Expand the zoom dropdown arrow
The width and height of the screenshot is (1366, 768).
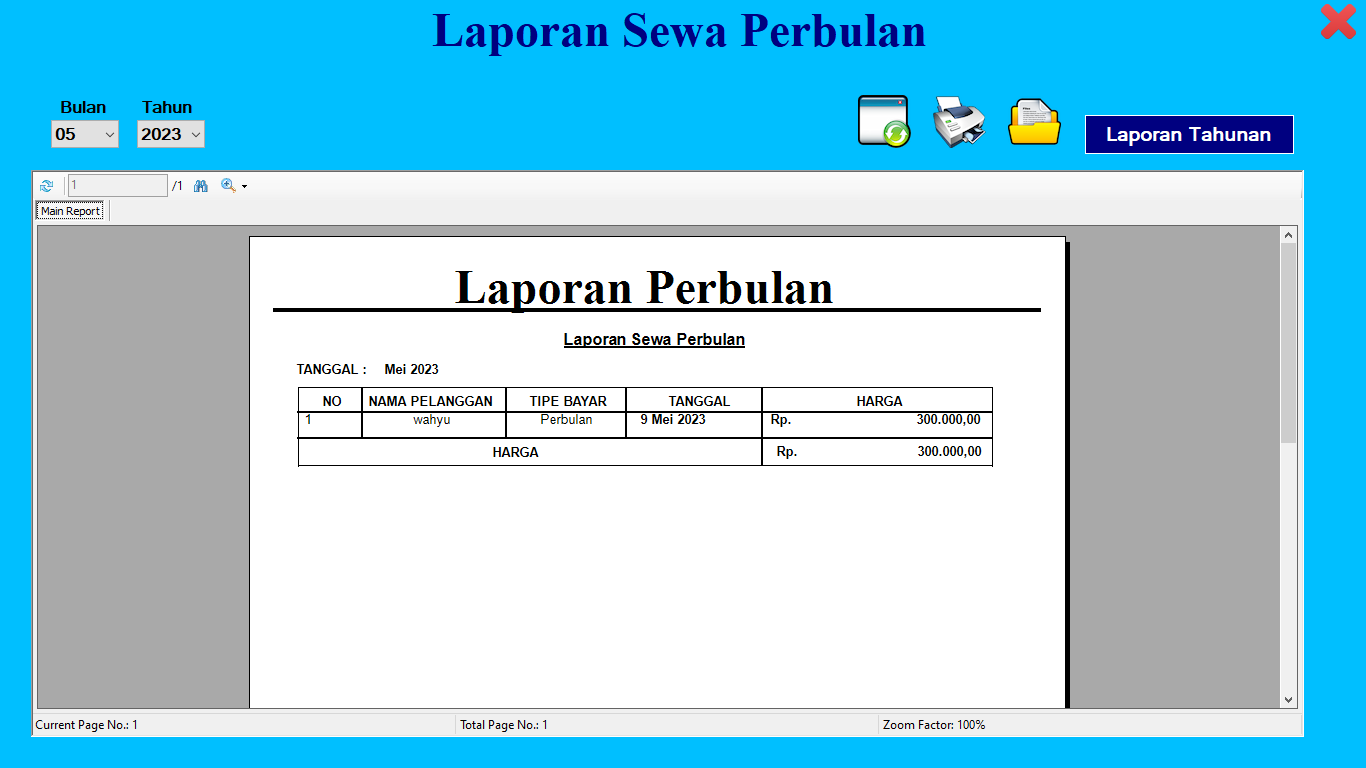pos(244,186)
